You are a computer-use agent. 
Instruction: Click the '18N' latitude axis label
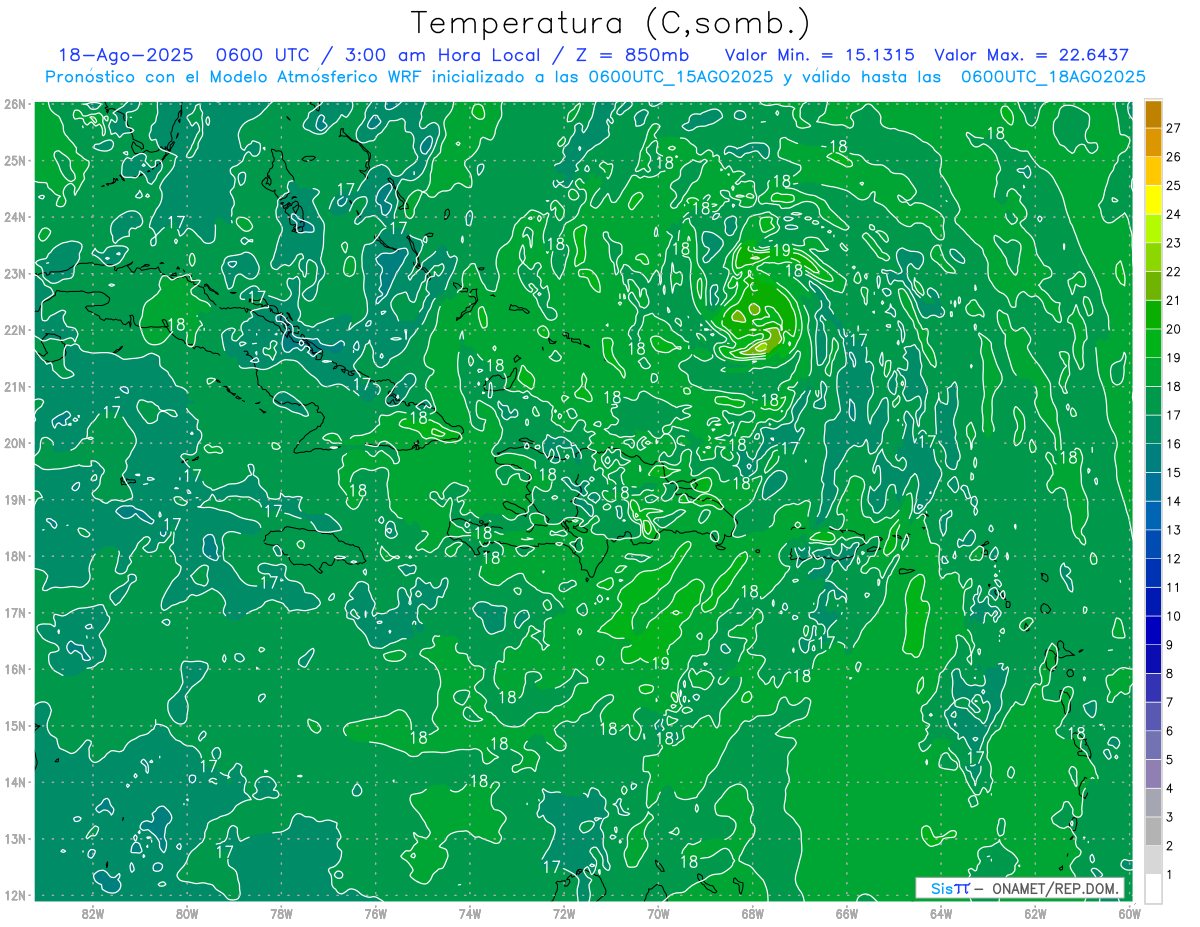[x=15, y=556]
